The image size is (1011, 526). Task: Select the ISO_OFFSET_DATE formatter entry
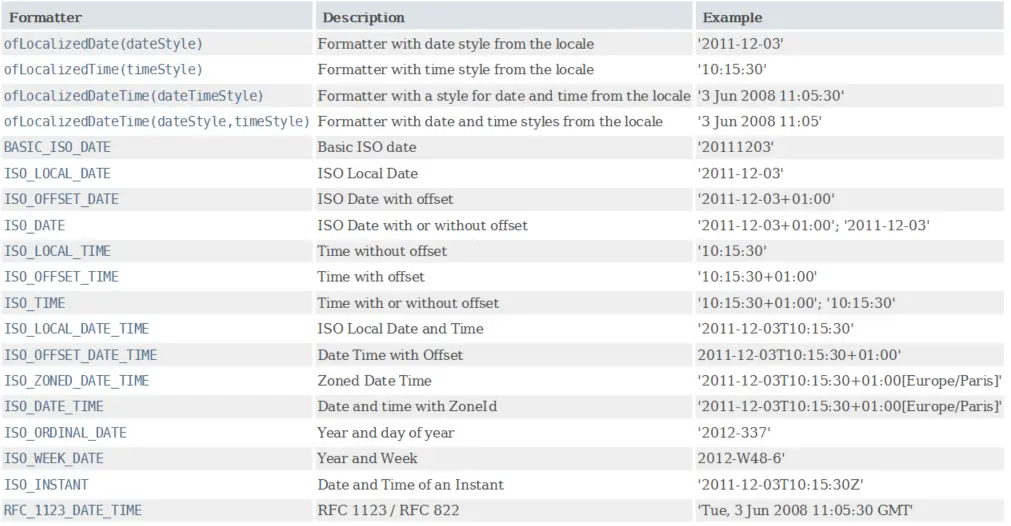[x=61, y=200]
